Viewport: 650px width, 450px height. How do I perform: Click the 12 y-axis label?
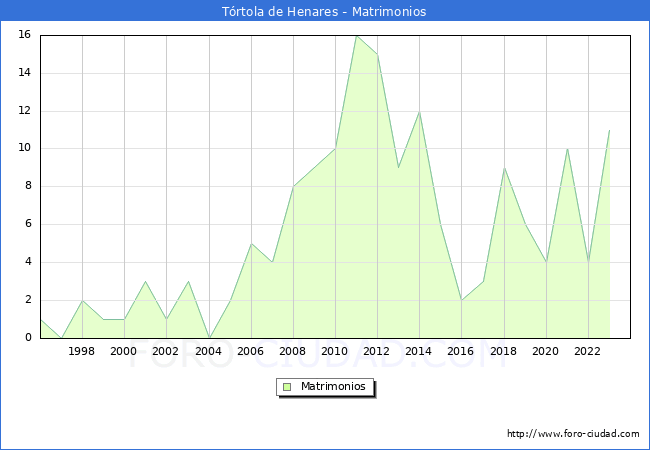(x=25, y=111)
